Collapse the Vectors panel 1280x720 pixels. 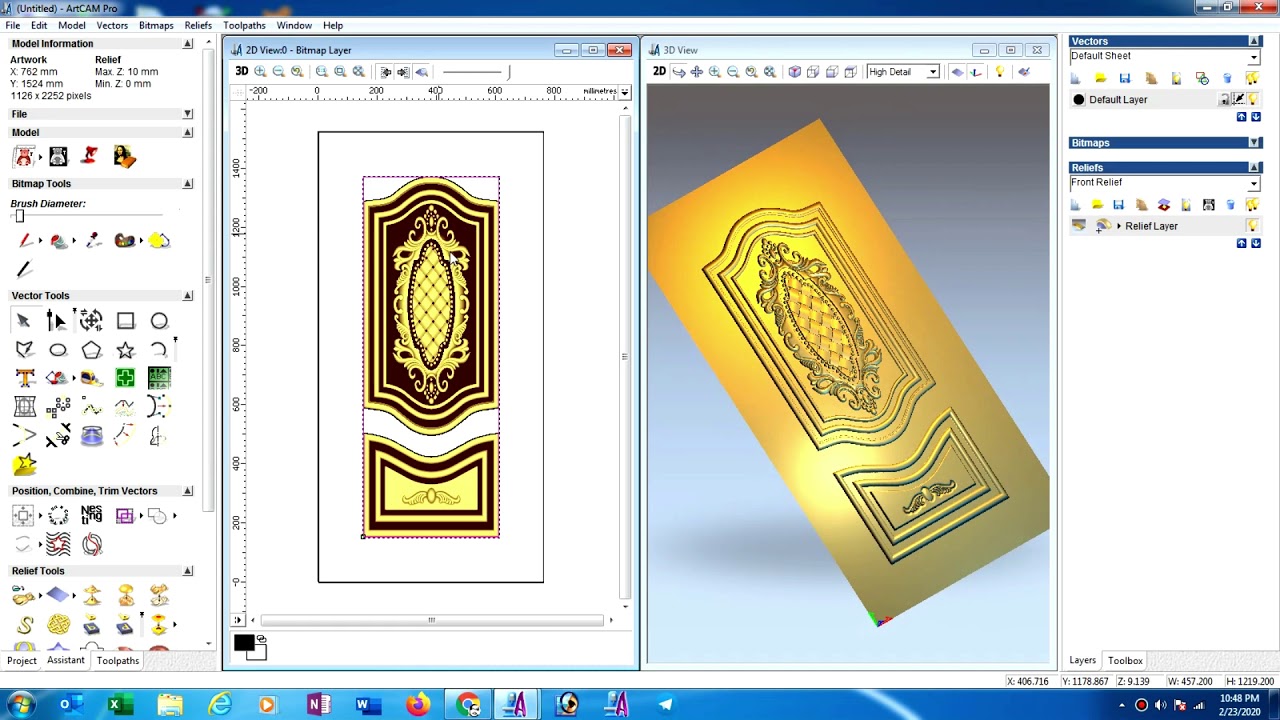tap(1254, 41)
